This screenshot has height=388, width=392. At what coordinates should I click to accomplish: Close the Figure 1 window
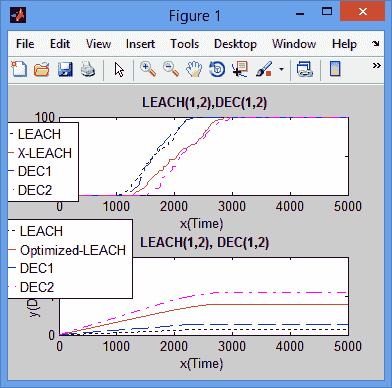coord(363,12)
